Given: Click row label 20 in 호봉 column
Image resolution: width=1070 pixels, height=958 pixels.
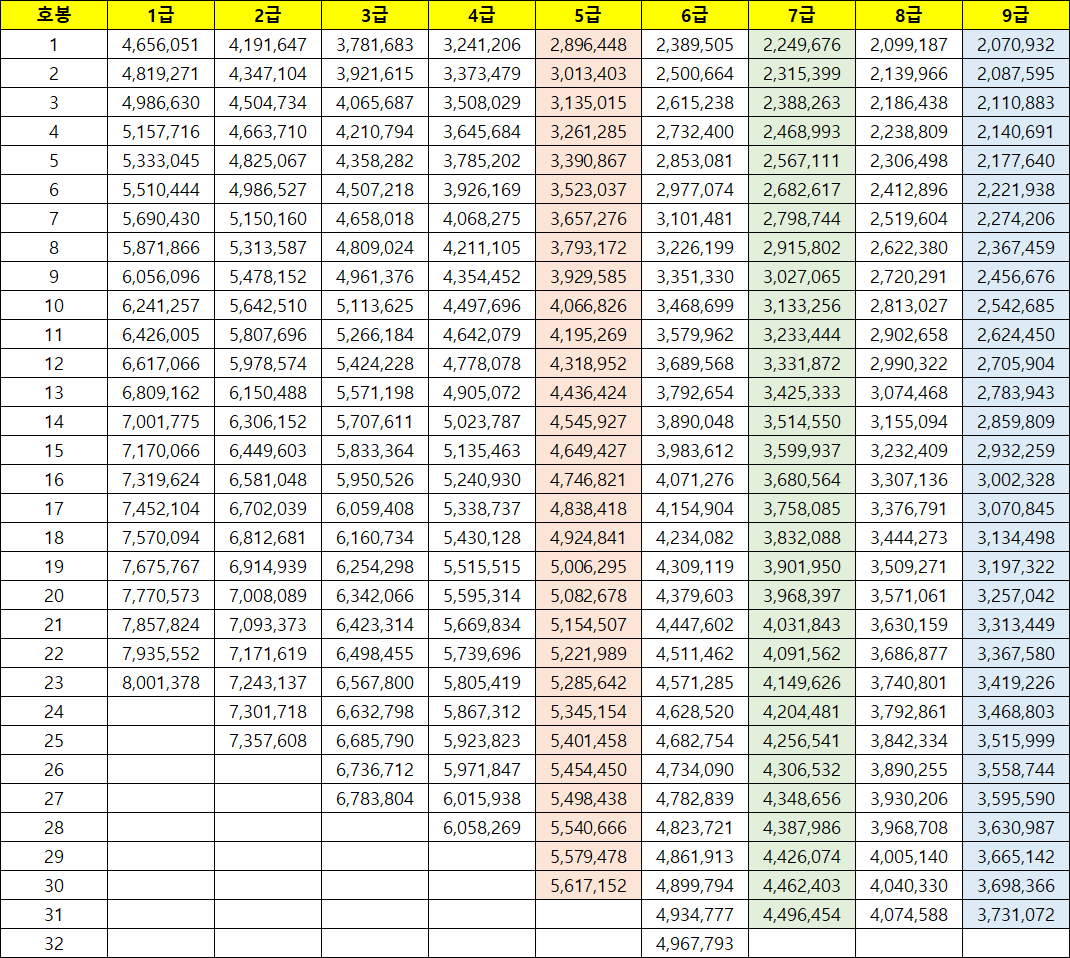Looking at the screenshot, I should (x=54, y=596).
